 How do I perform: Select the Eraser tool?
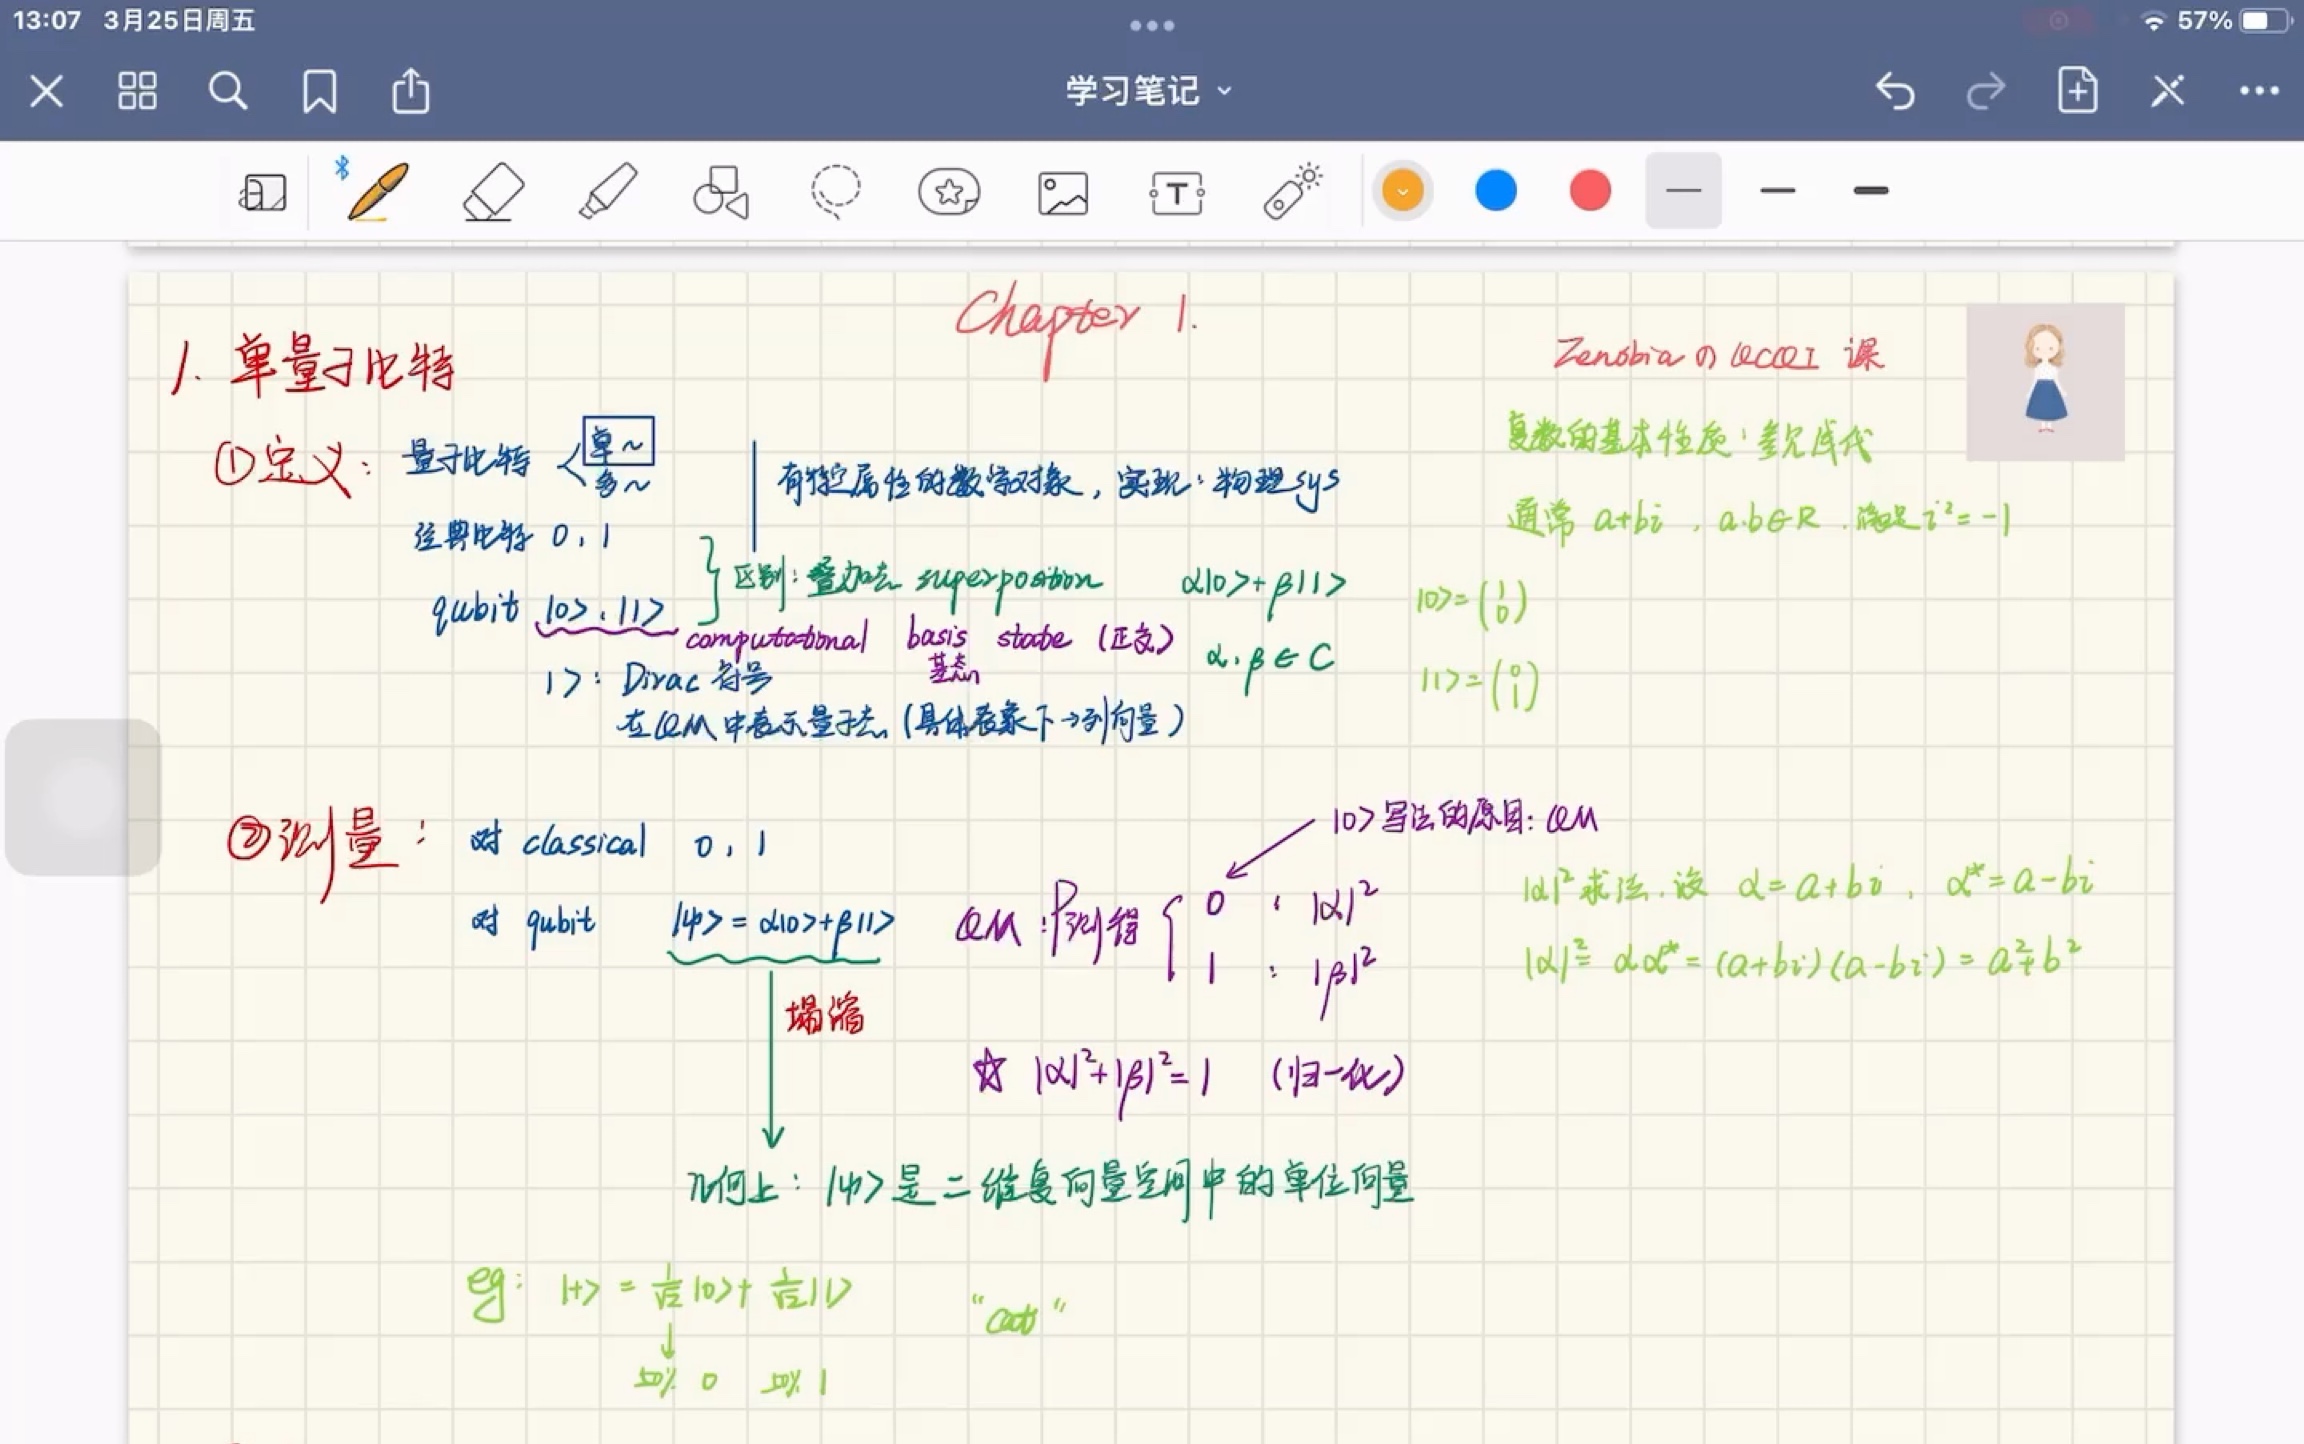tap(493, 191)
